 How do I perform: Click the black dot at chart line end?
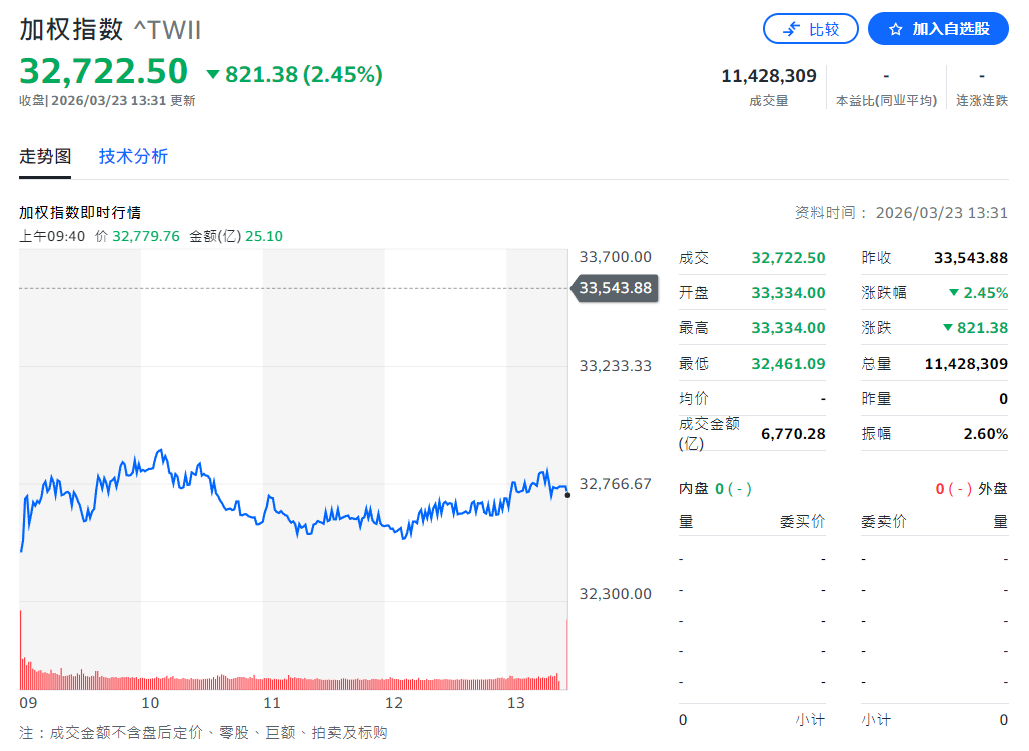567,495
